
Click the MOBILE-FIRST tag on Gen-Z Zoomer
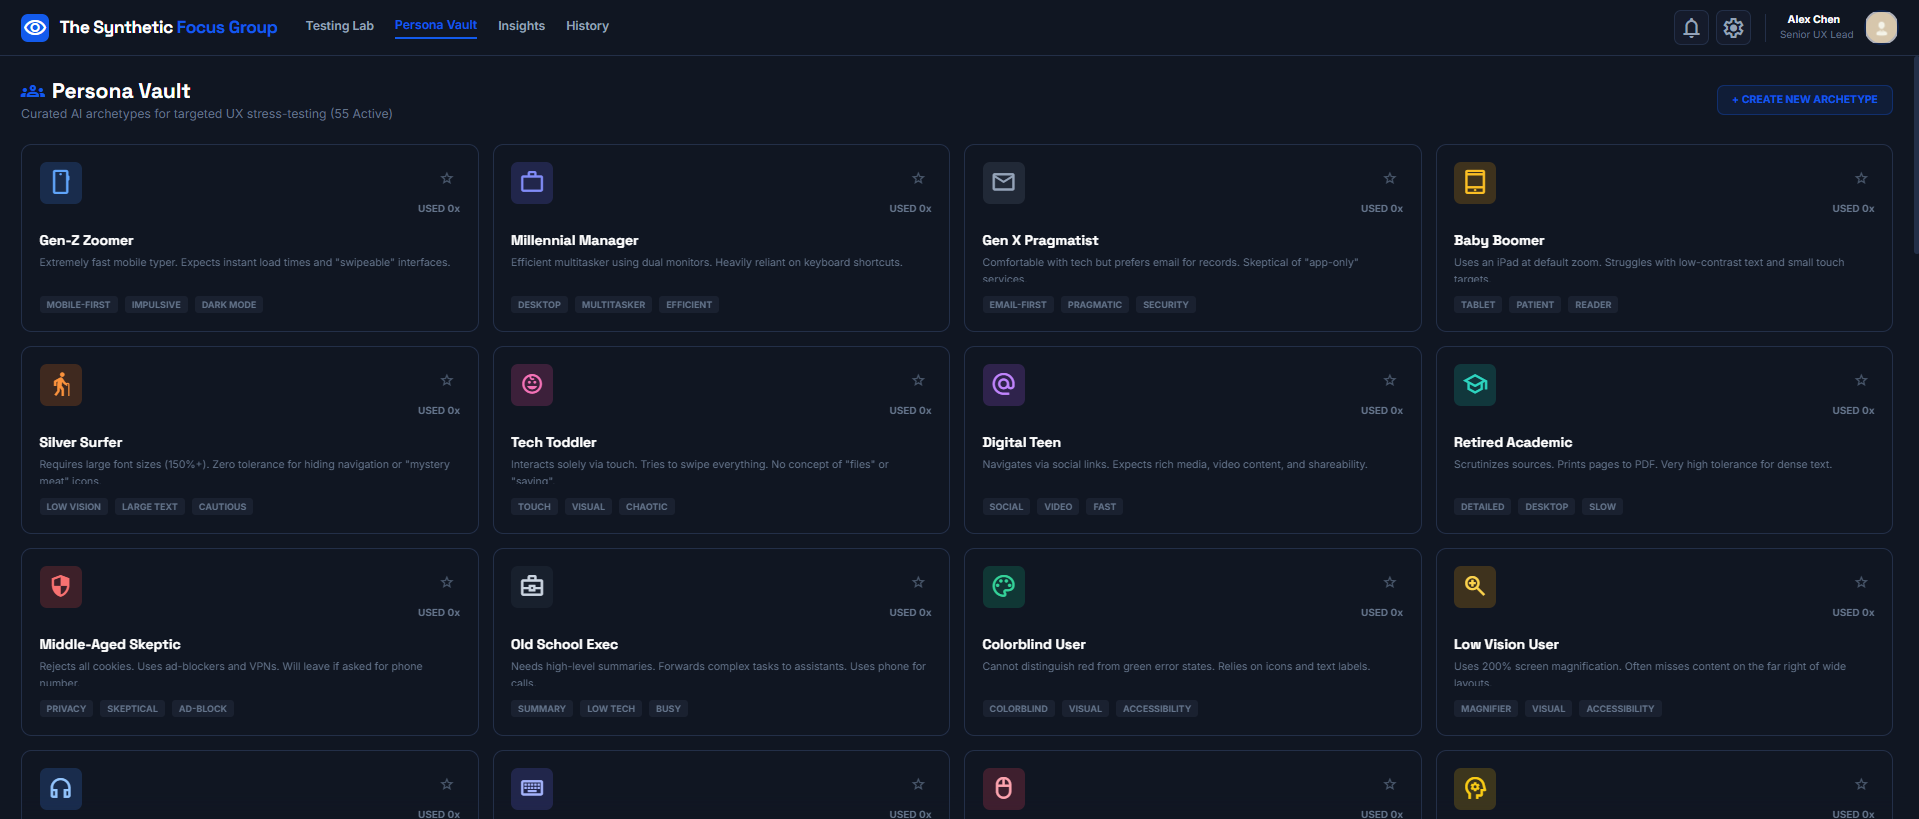[x=78, y=305]
